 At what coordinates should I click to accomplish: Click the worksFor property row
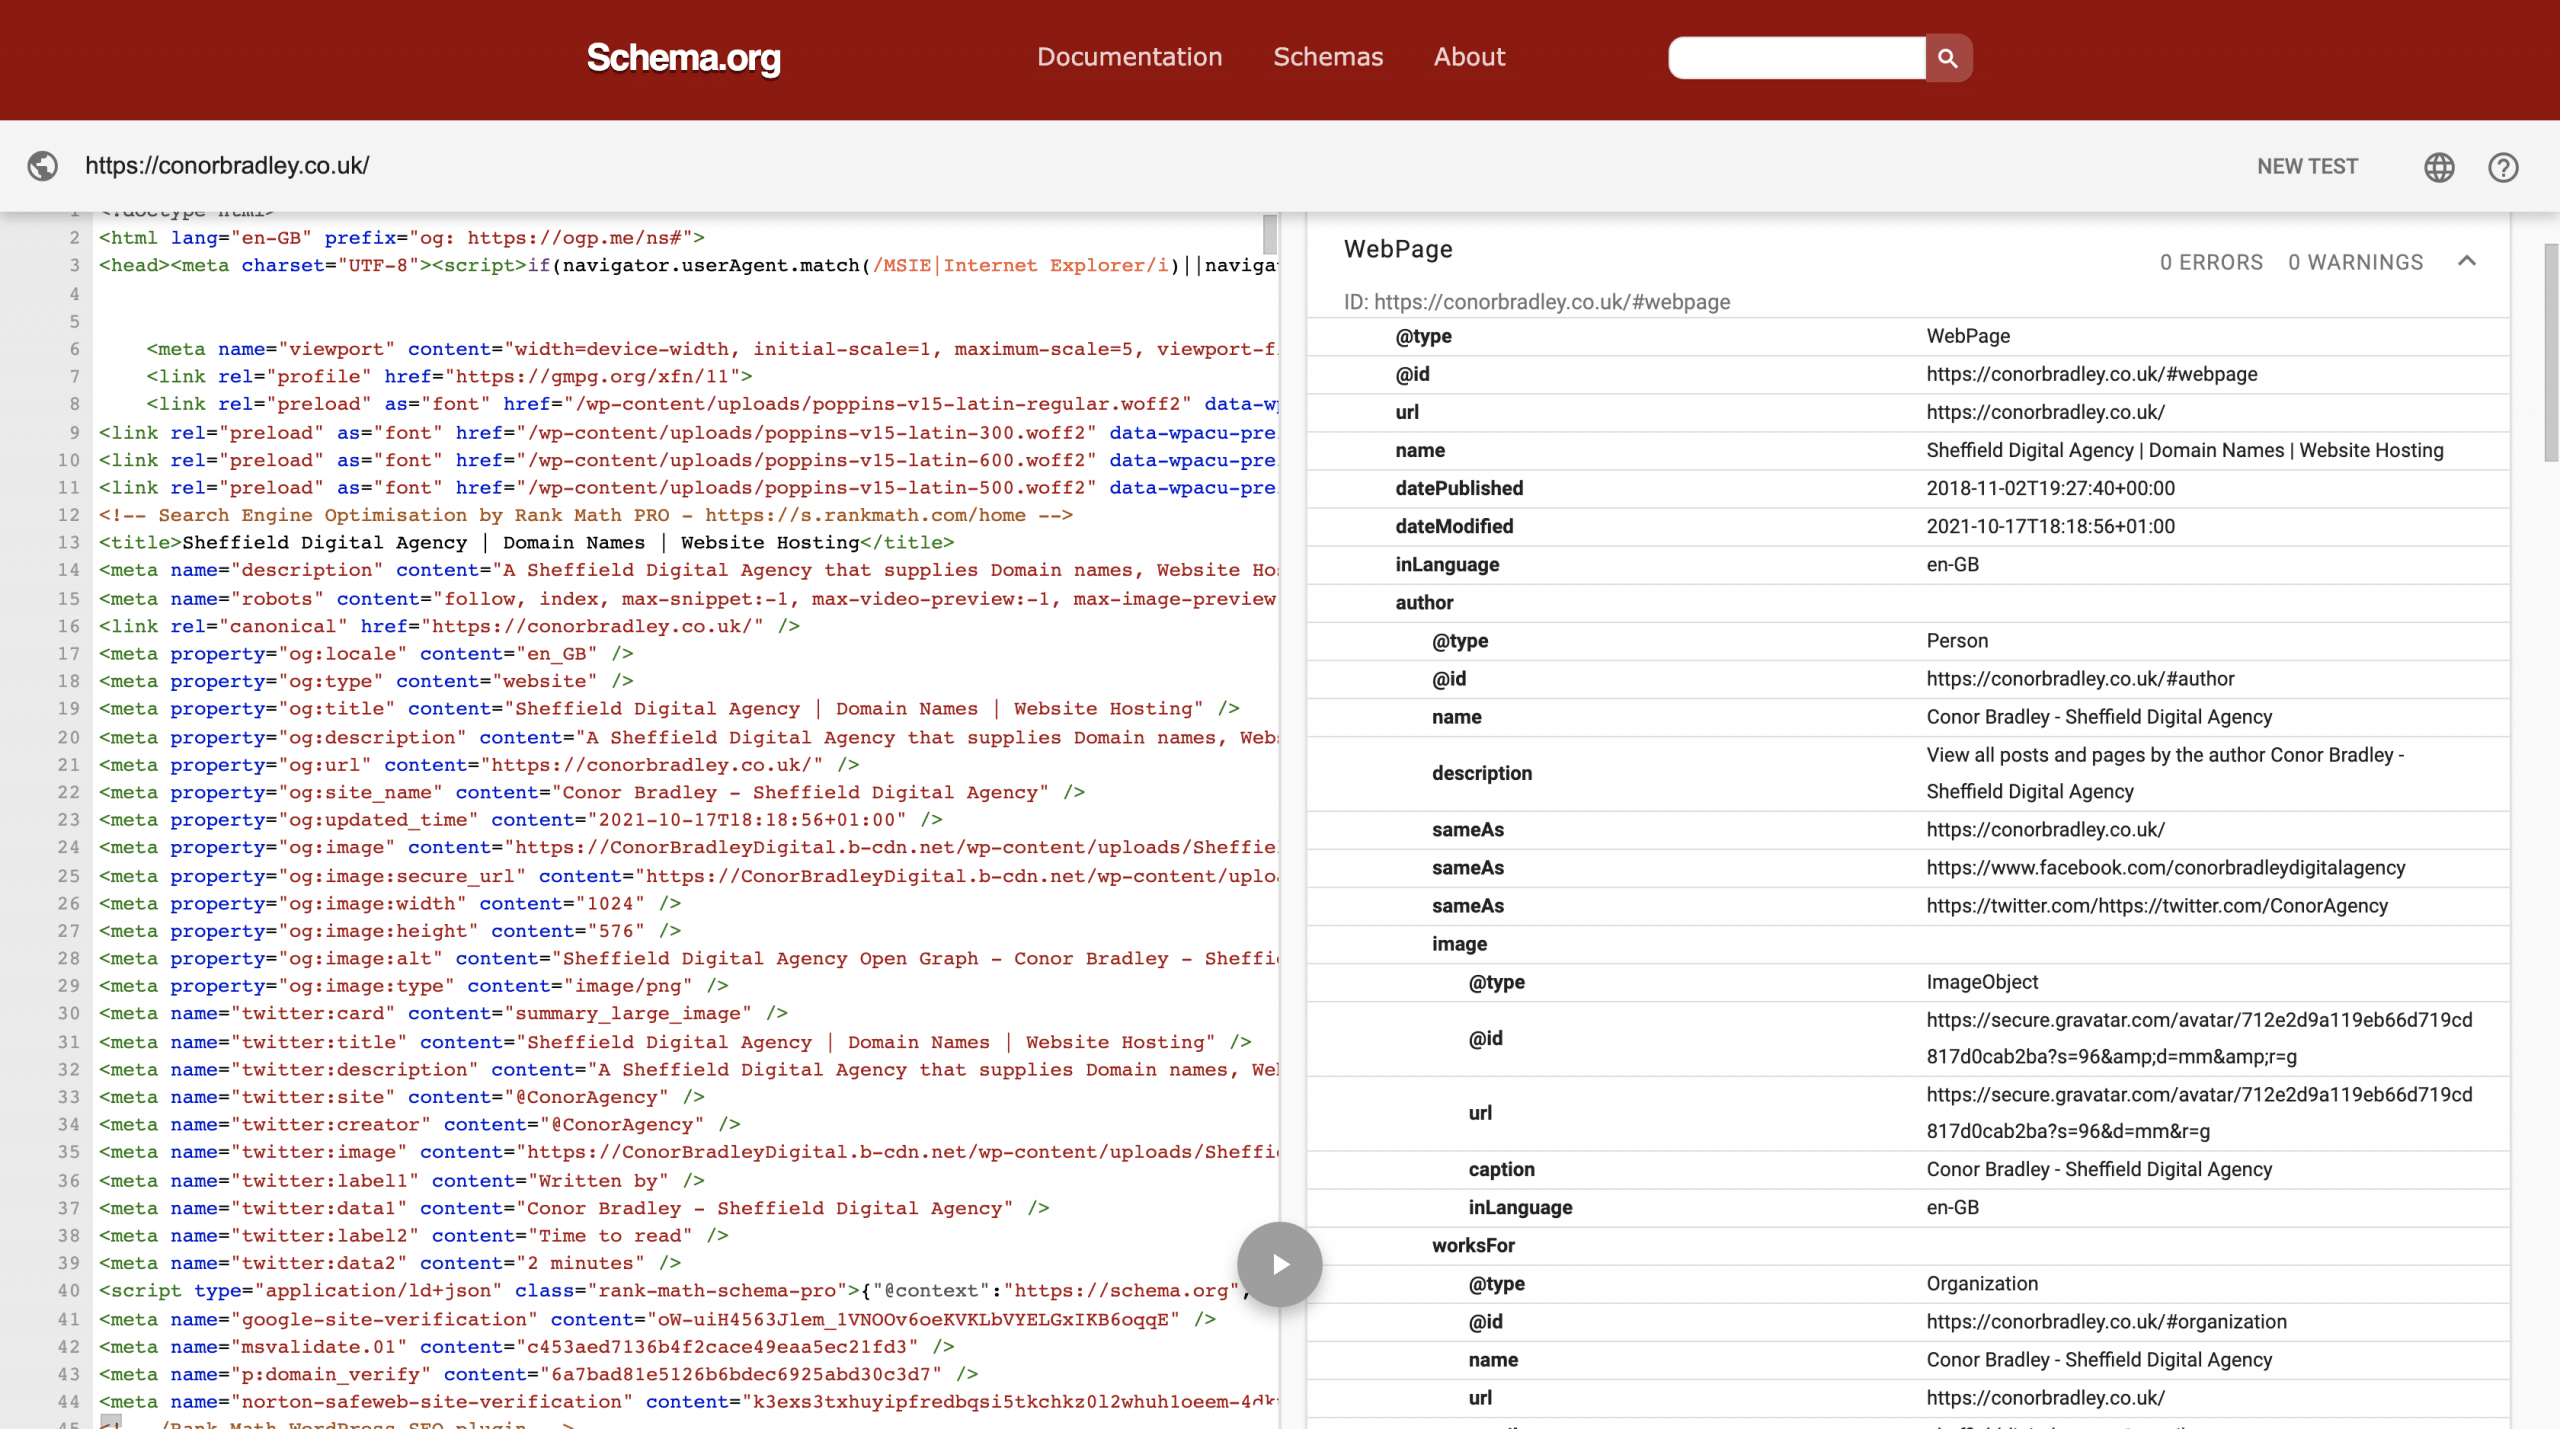(x=1908, y=1245)
